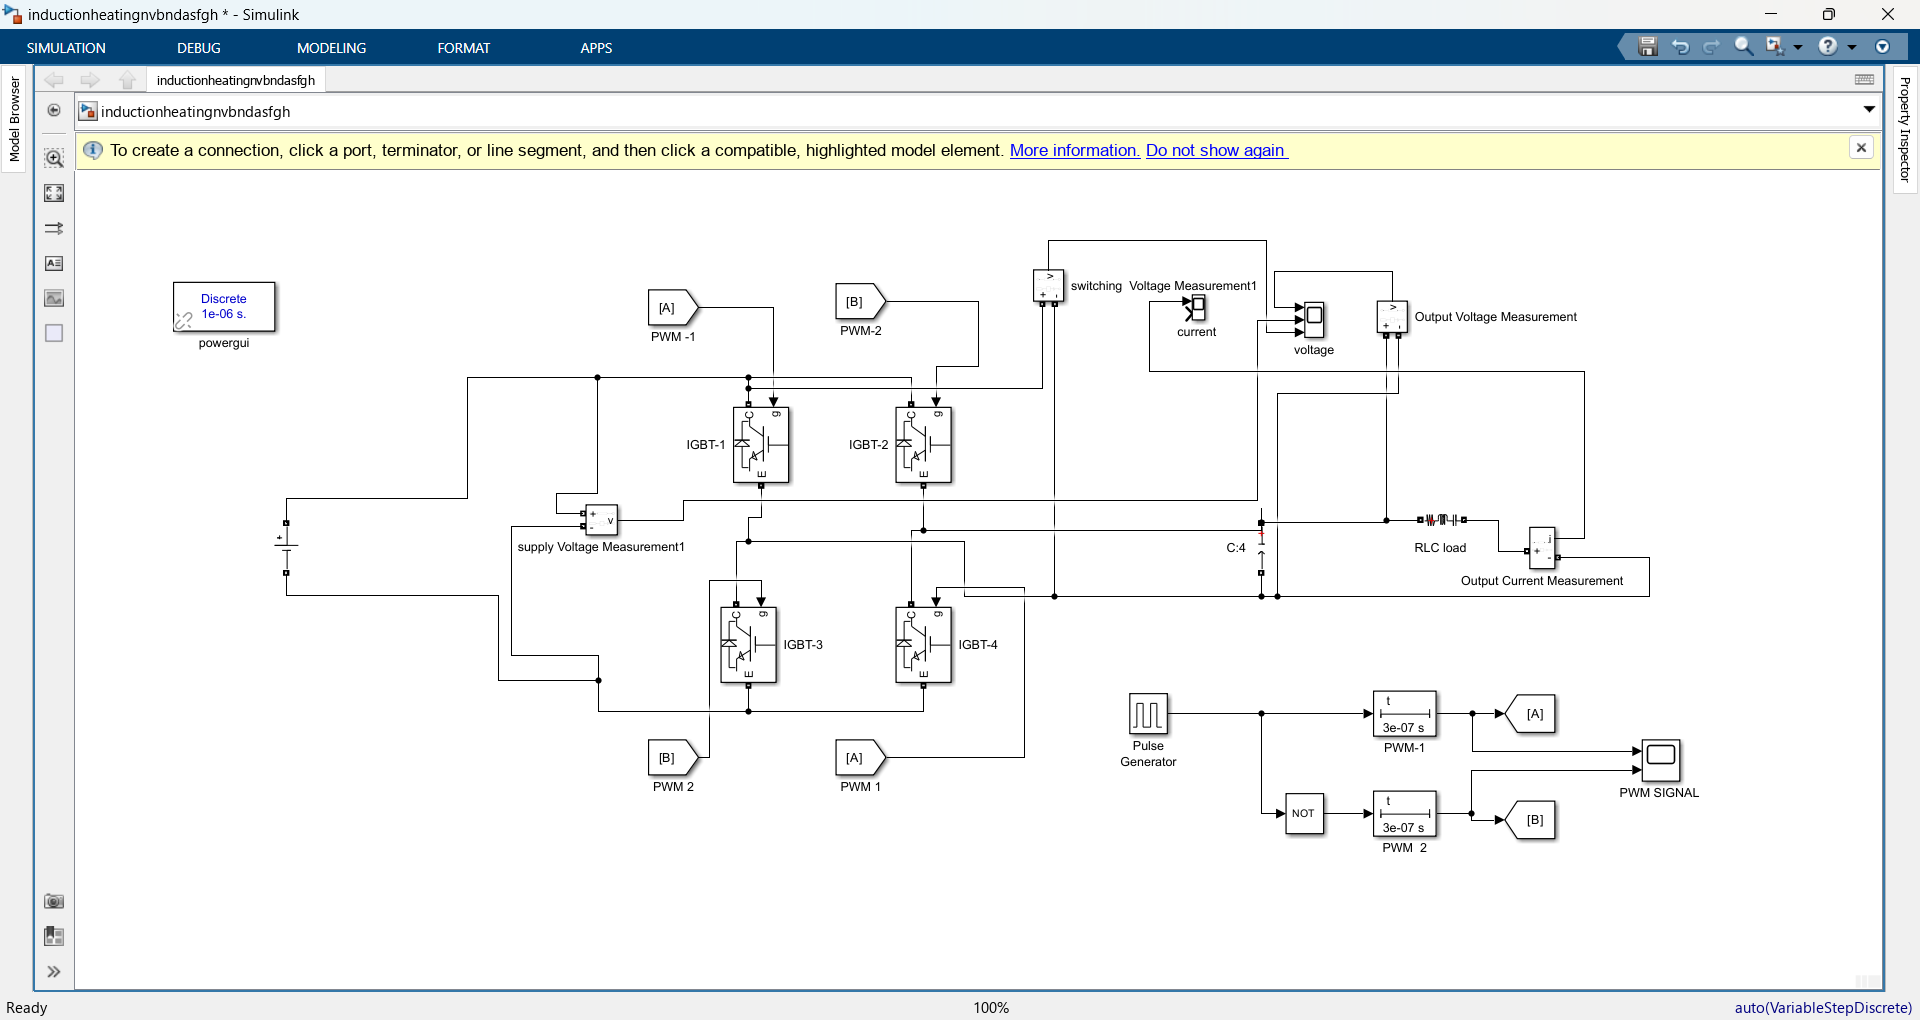Image resolution: width=1920 pixels, height=1020 pixels.
Task: Click the up-to-parent arrow
Action: (127, 80)
